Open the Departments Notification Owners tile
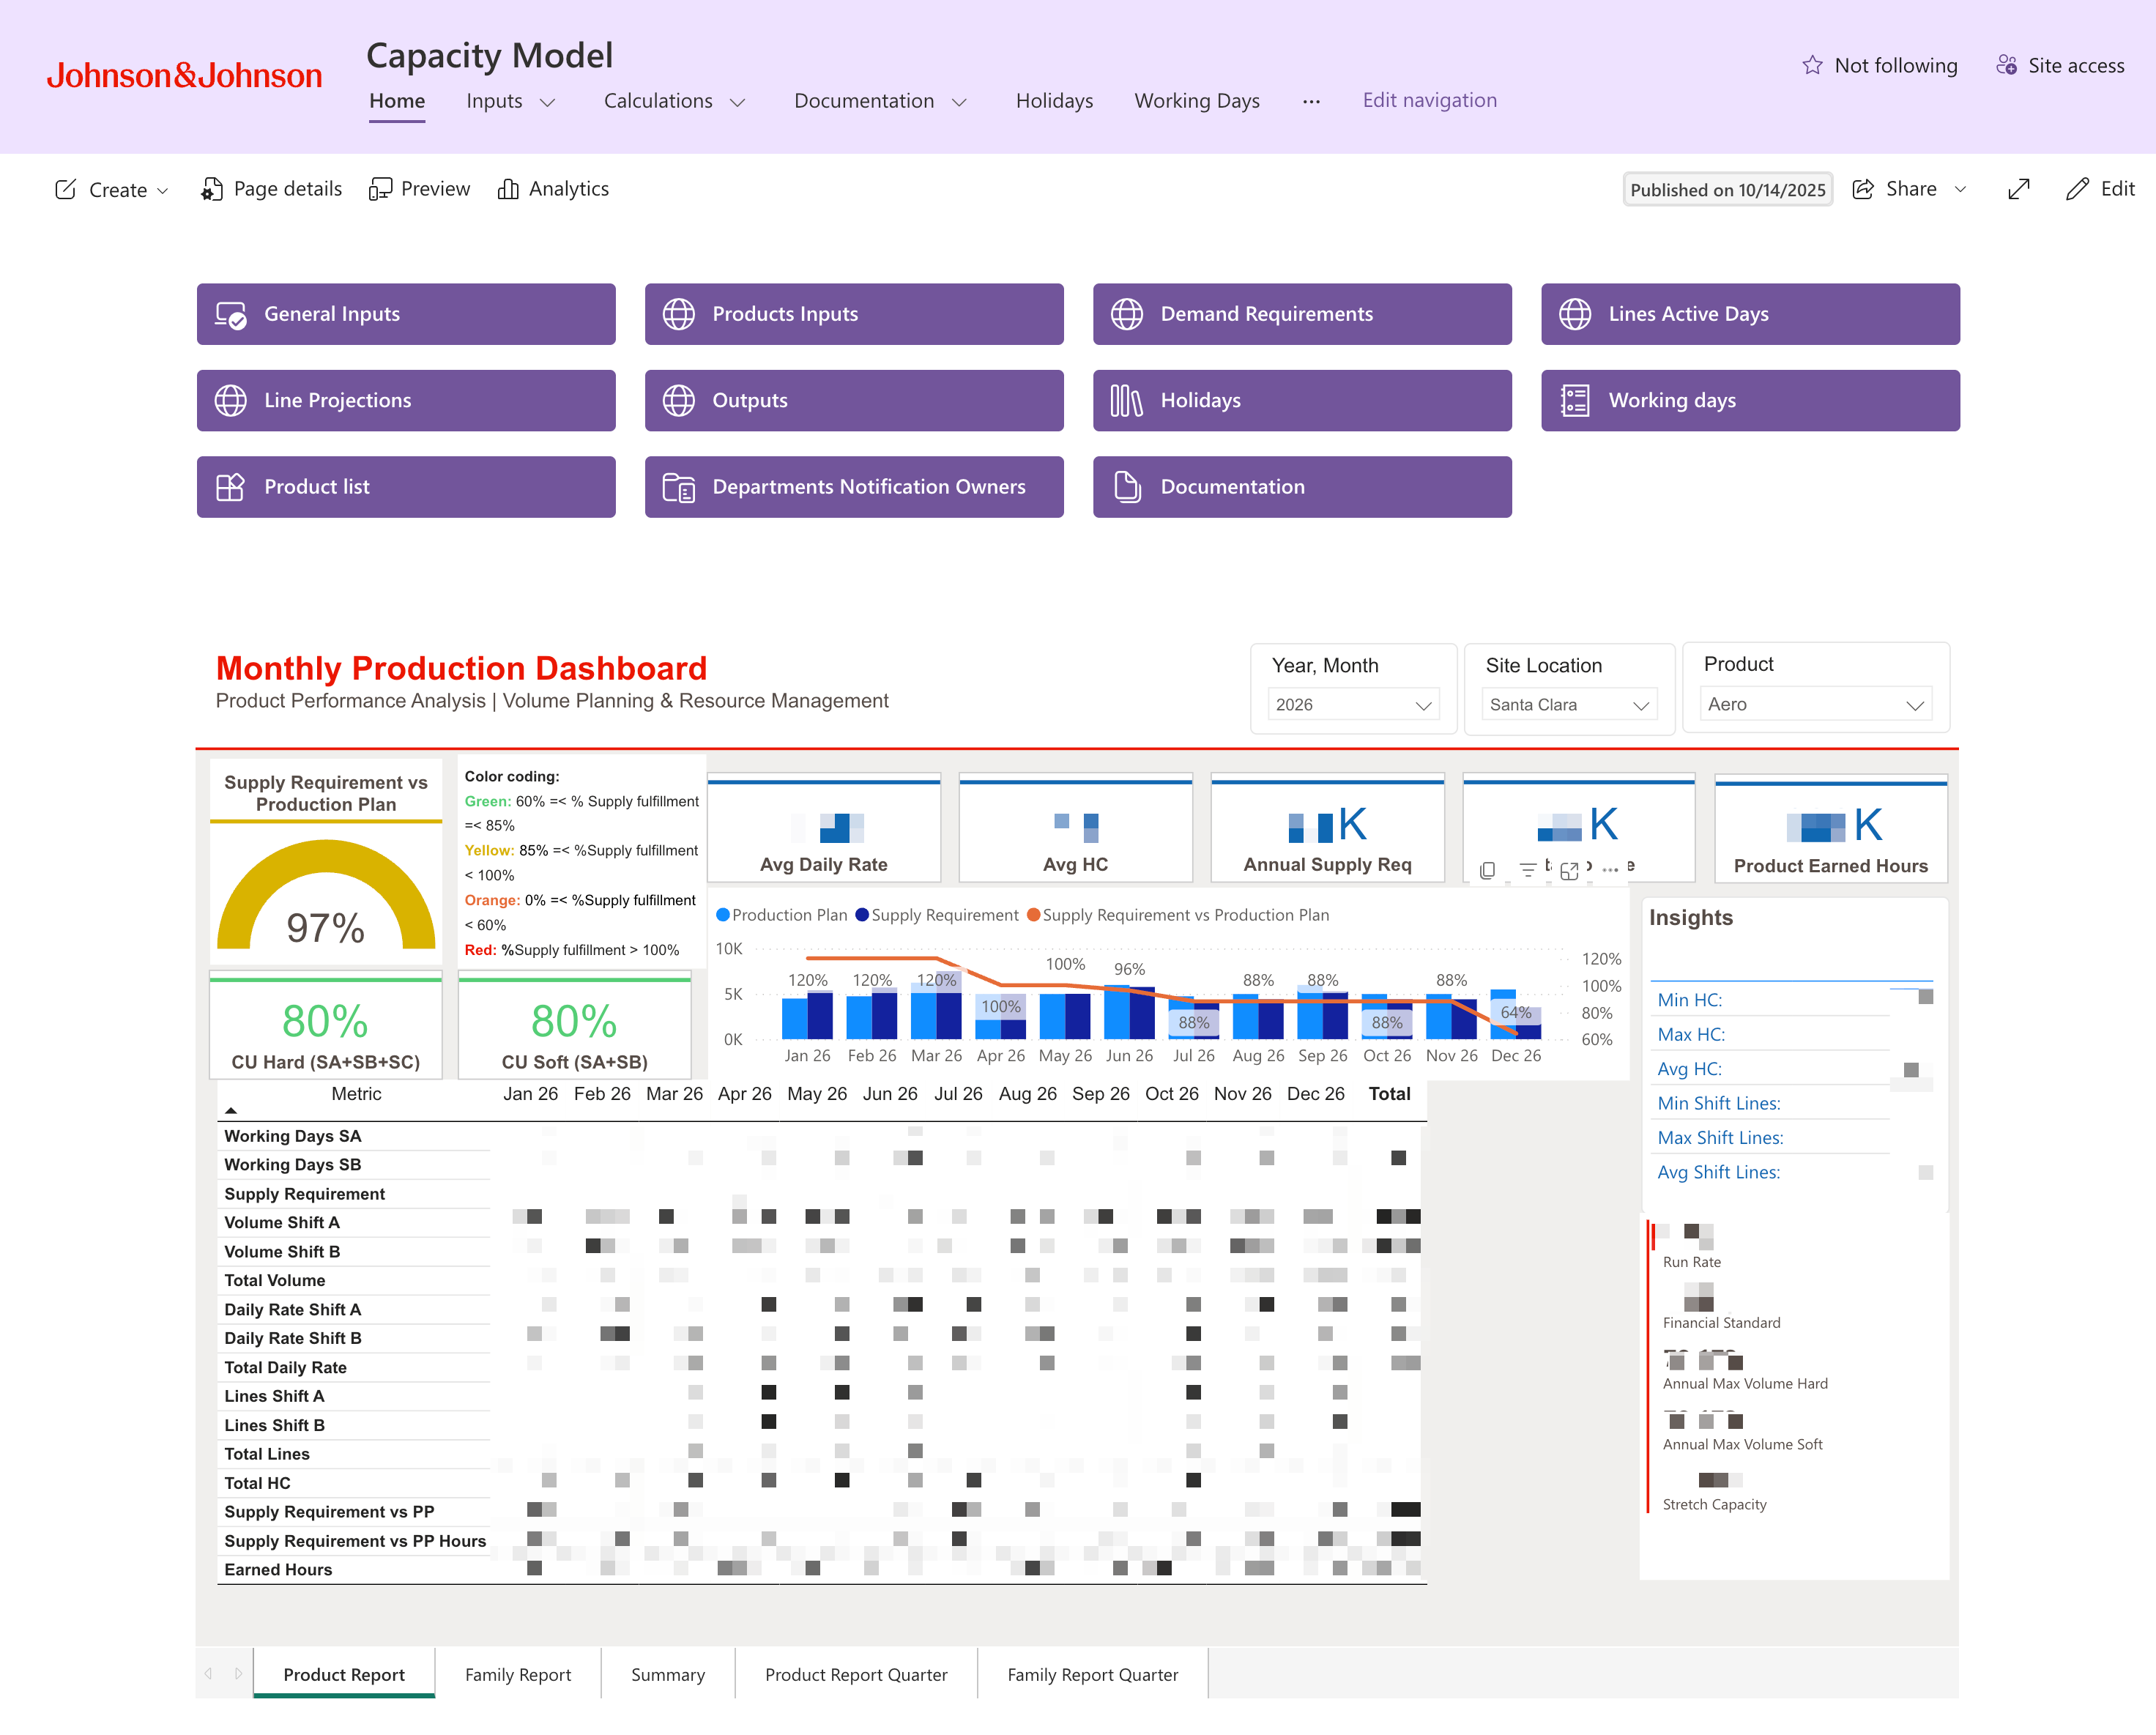 pyautogui.click(x=854, y=487)
